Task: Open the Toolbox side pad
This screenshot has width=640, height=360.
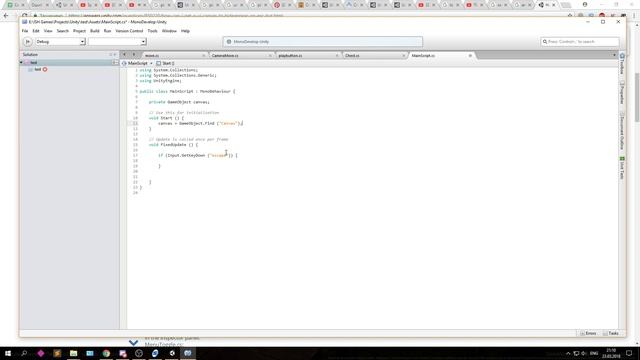Action: (x=622, y=64)
